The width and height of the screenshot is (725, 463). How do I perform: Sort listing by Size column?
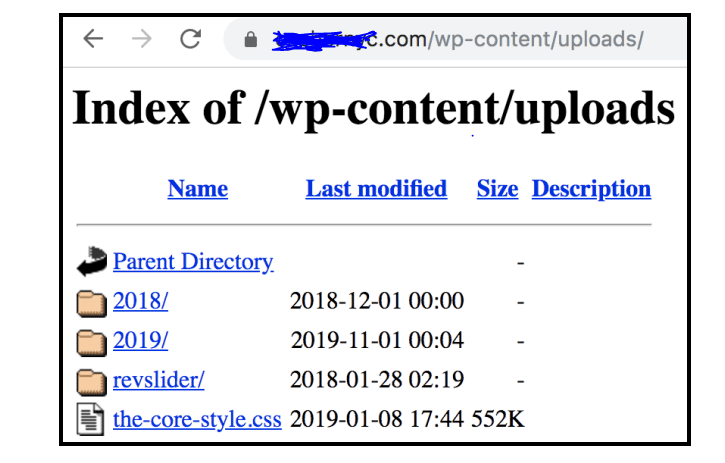[497, 189]
